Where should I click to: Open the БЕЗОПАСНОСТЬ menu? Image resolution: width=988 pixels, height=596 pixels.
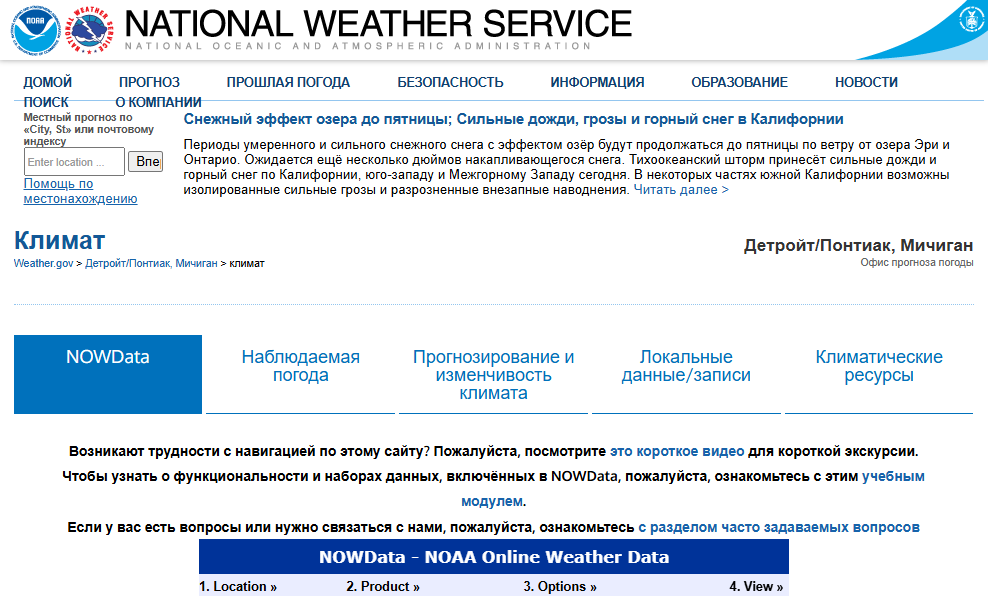coord(451,82)
